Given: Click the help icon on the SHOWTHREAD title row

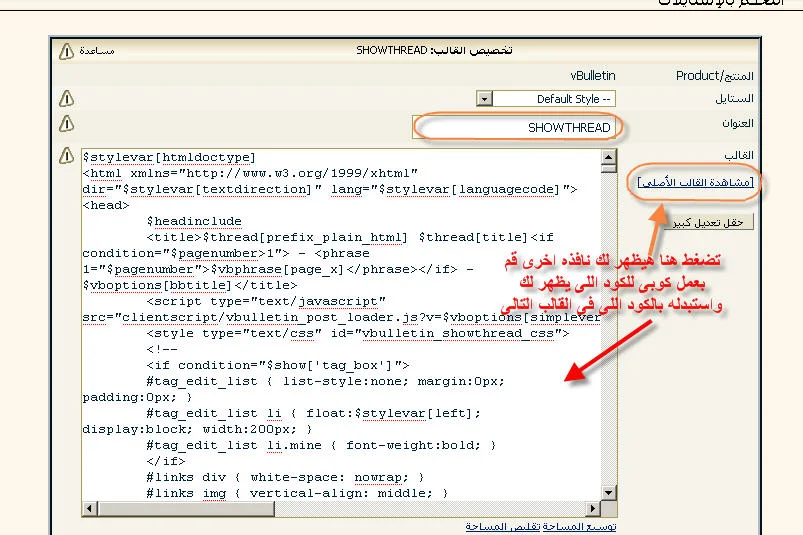Looking at the screenshot, I should point(66,123).
